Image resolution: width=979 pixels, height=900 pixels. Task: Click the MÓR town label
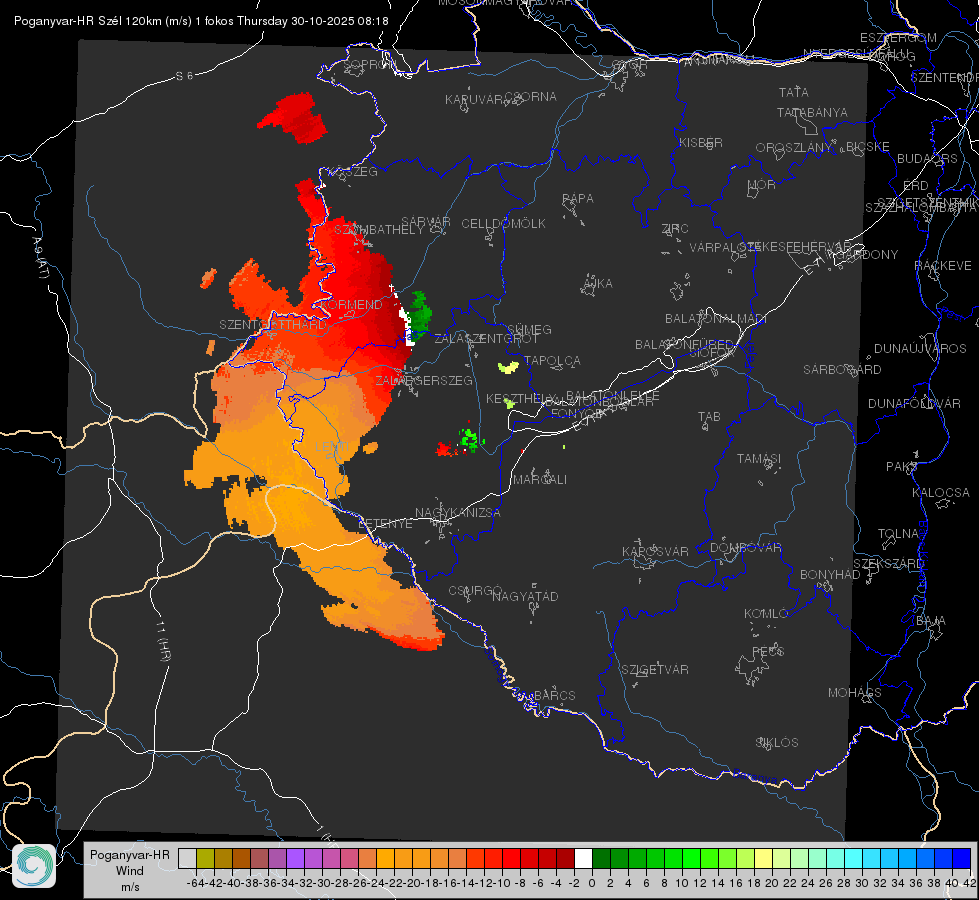click(762, 185)
